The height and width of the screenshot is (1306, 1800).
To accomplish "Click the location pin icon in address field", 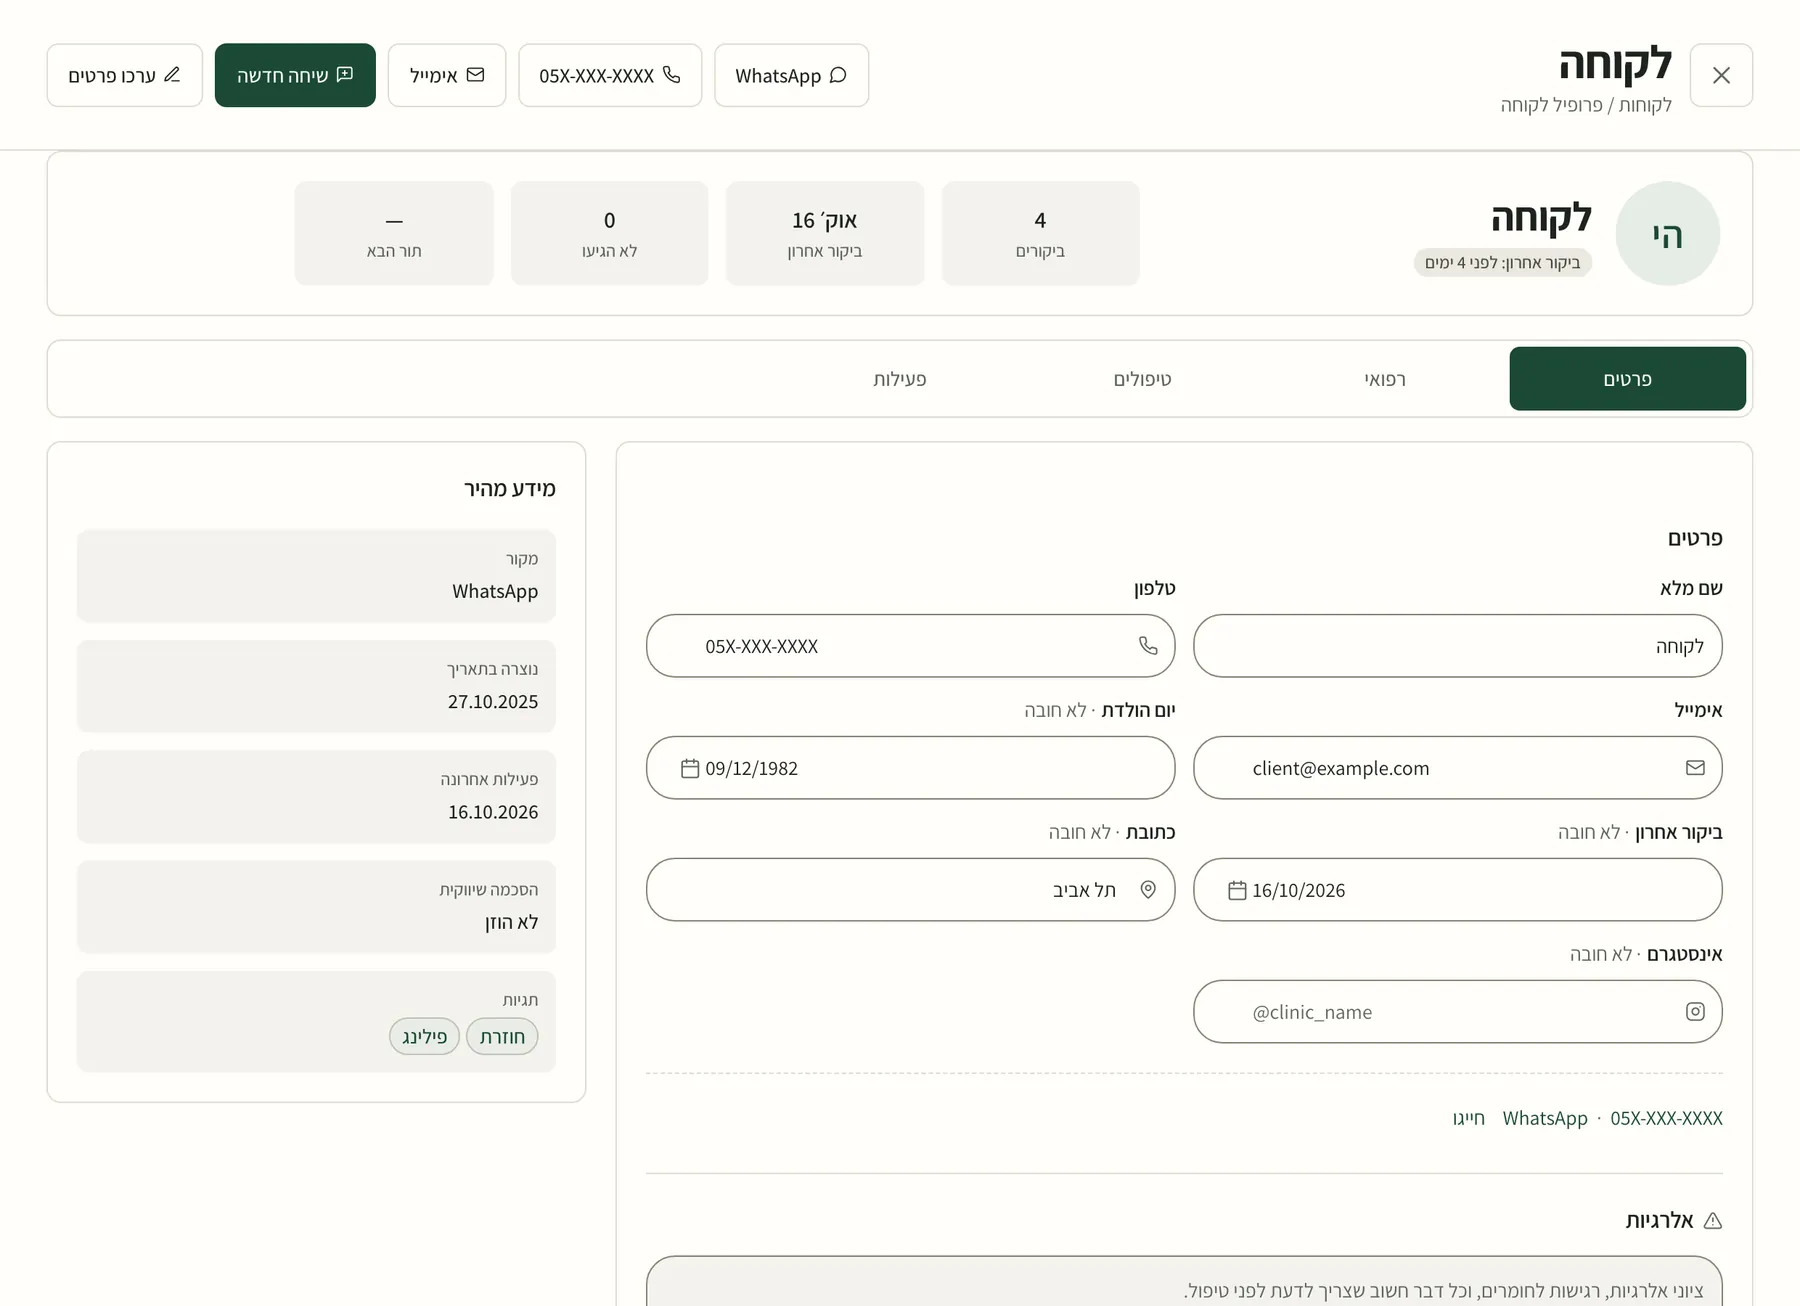I will tap(1148, 890).
